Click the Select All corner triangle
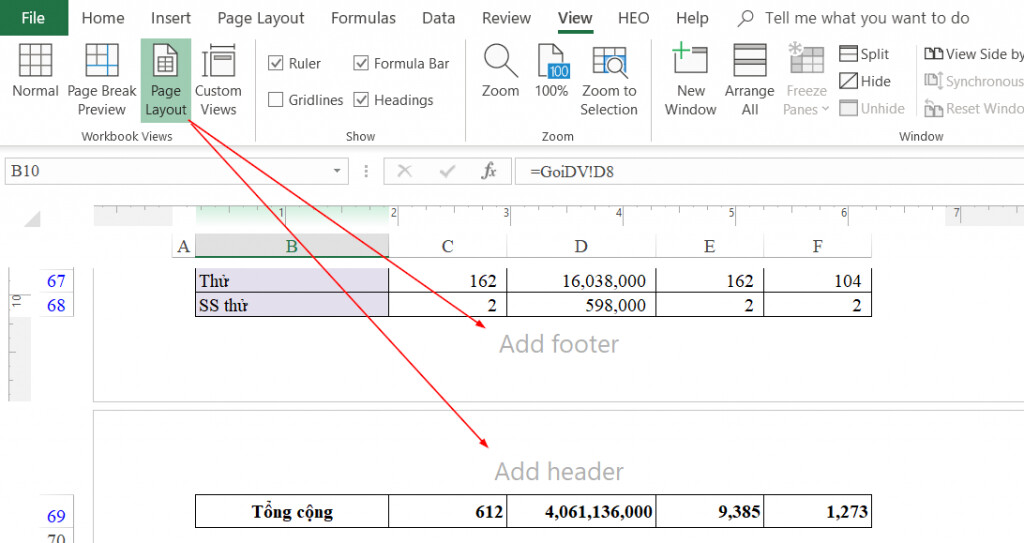1024x543 pixels. tap(32, 219)
